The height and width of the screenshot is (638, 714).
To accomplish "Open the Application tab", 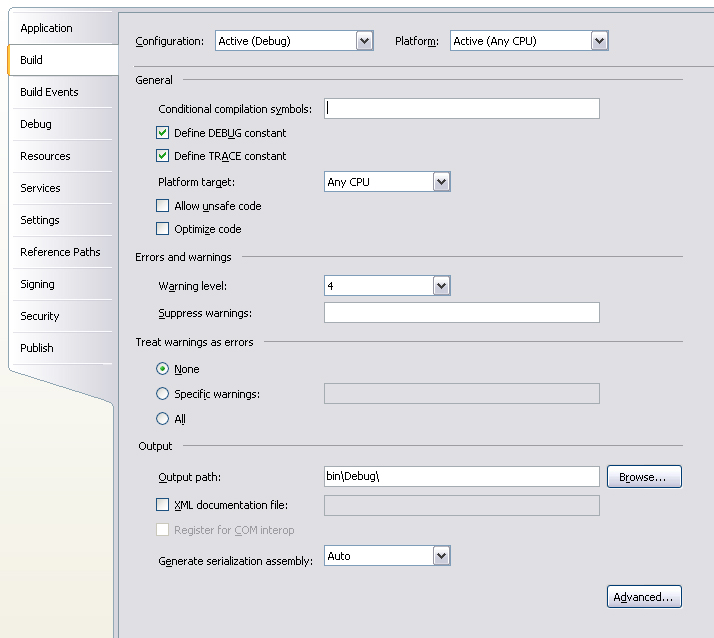I will [x=46, y=28].
